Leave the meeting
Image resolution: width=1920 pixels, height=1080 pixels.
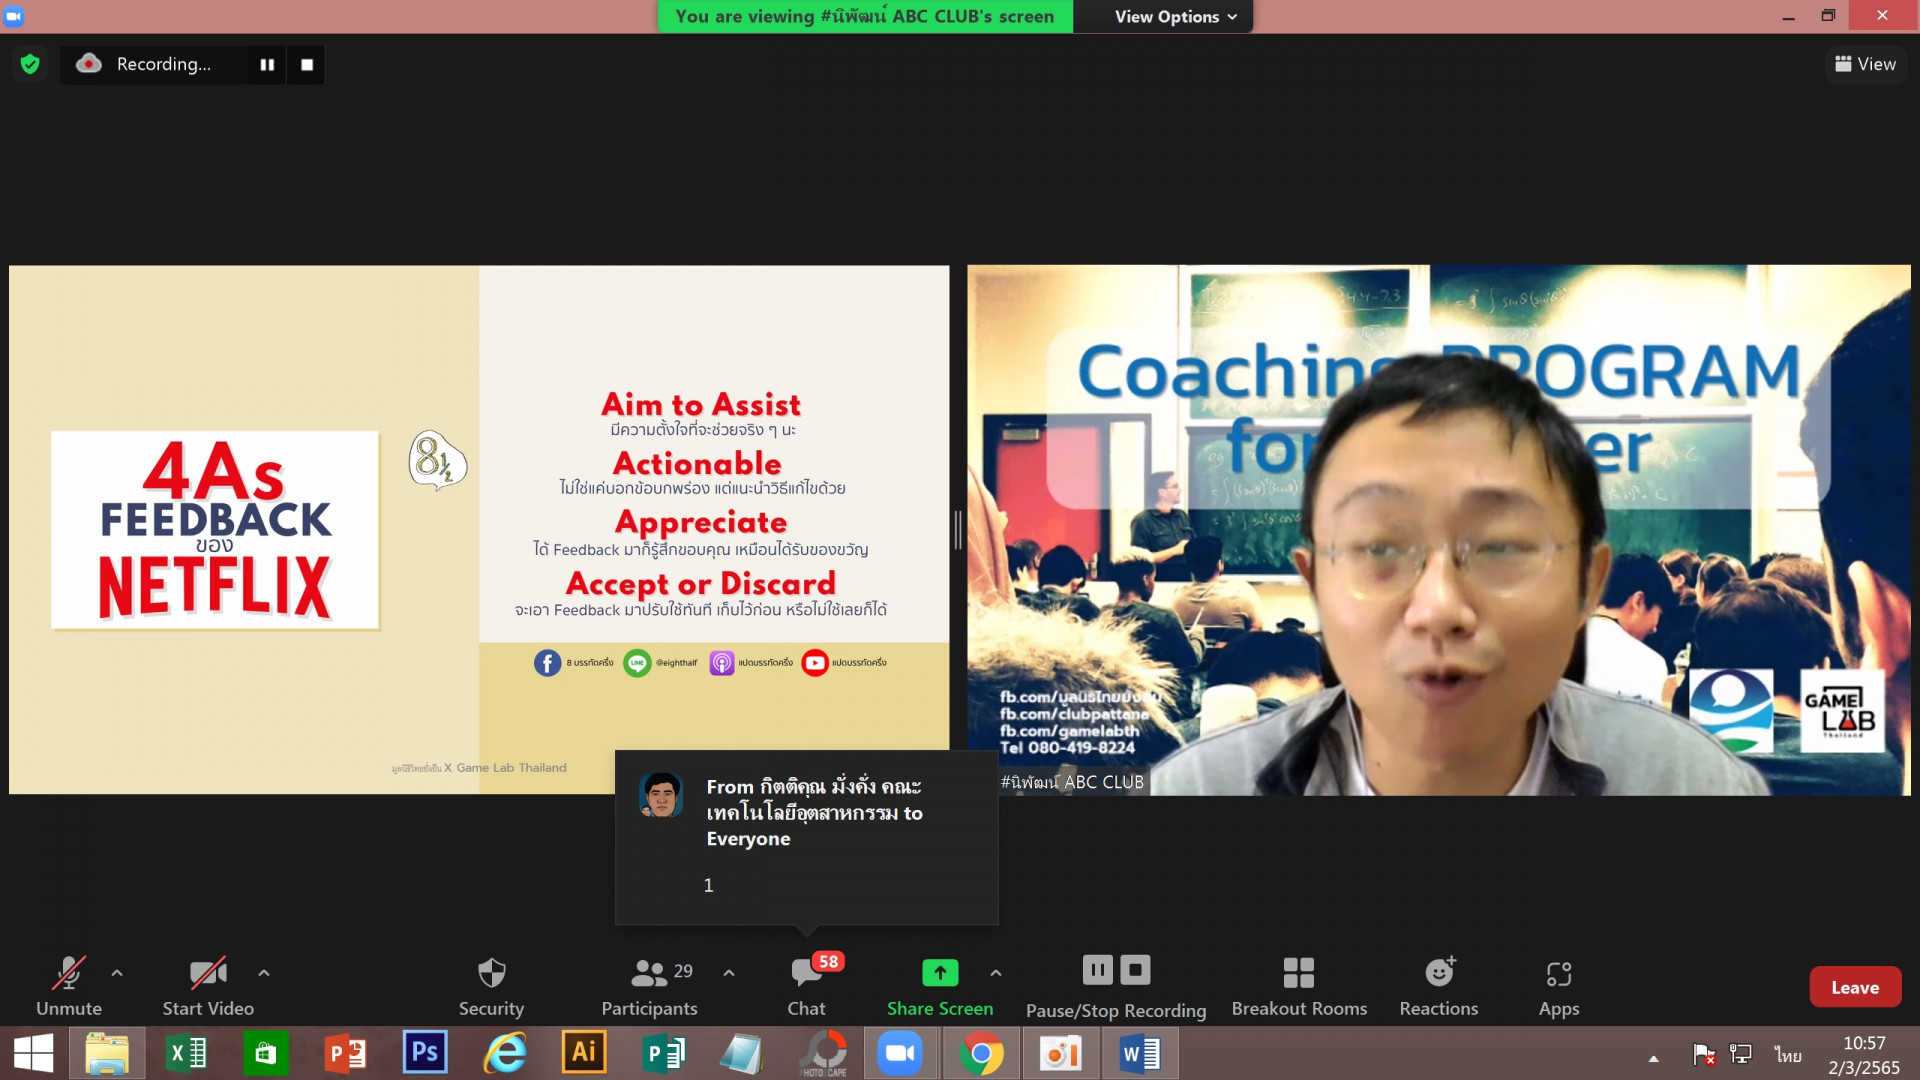click(x=1855, y=987)
